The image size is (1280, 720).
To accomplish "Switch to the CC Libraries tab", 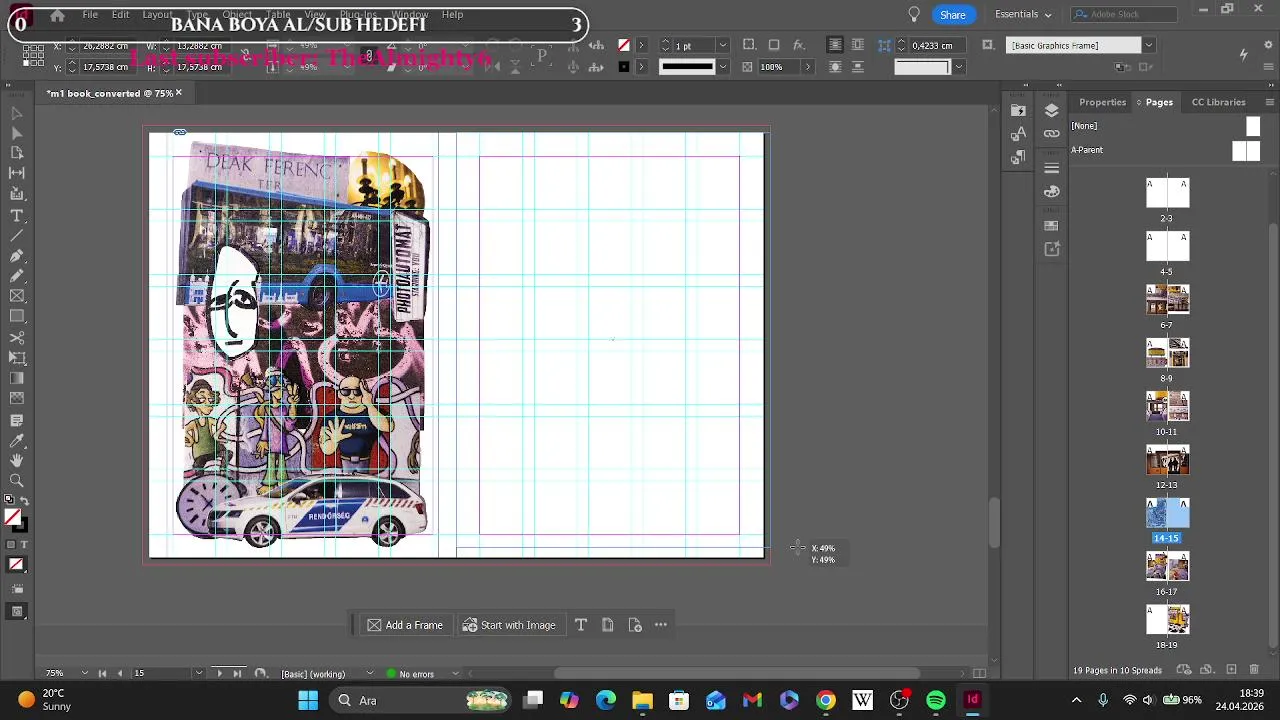I will (x=1218, y=102).
